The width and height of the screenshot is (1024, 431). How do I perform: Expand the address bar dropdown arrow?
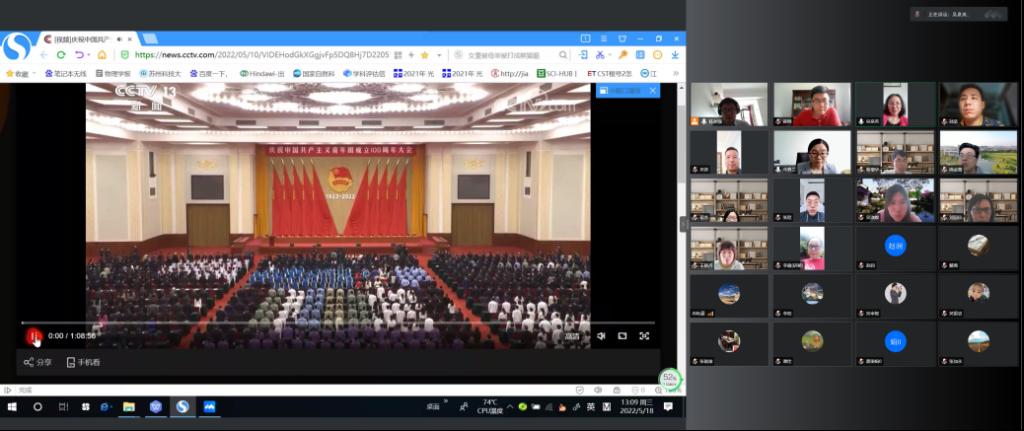point(439,55)
